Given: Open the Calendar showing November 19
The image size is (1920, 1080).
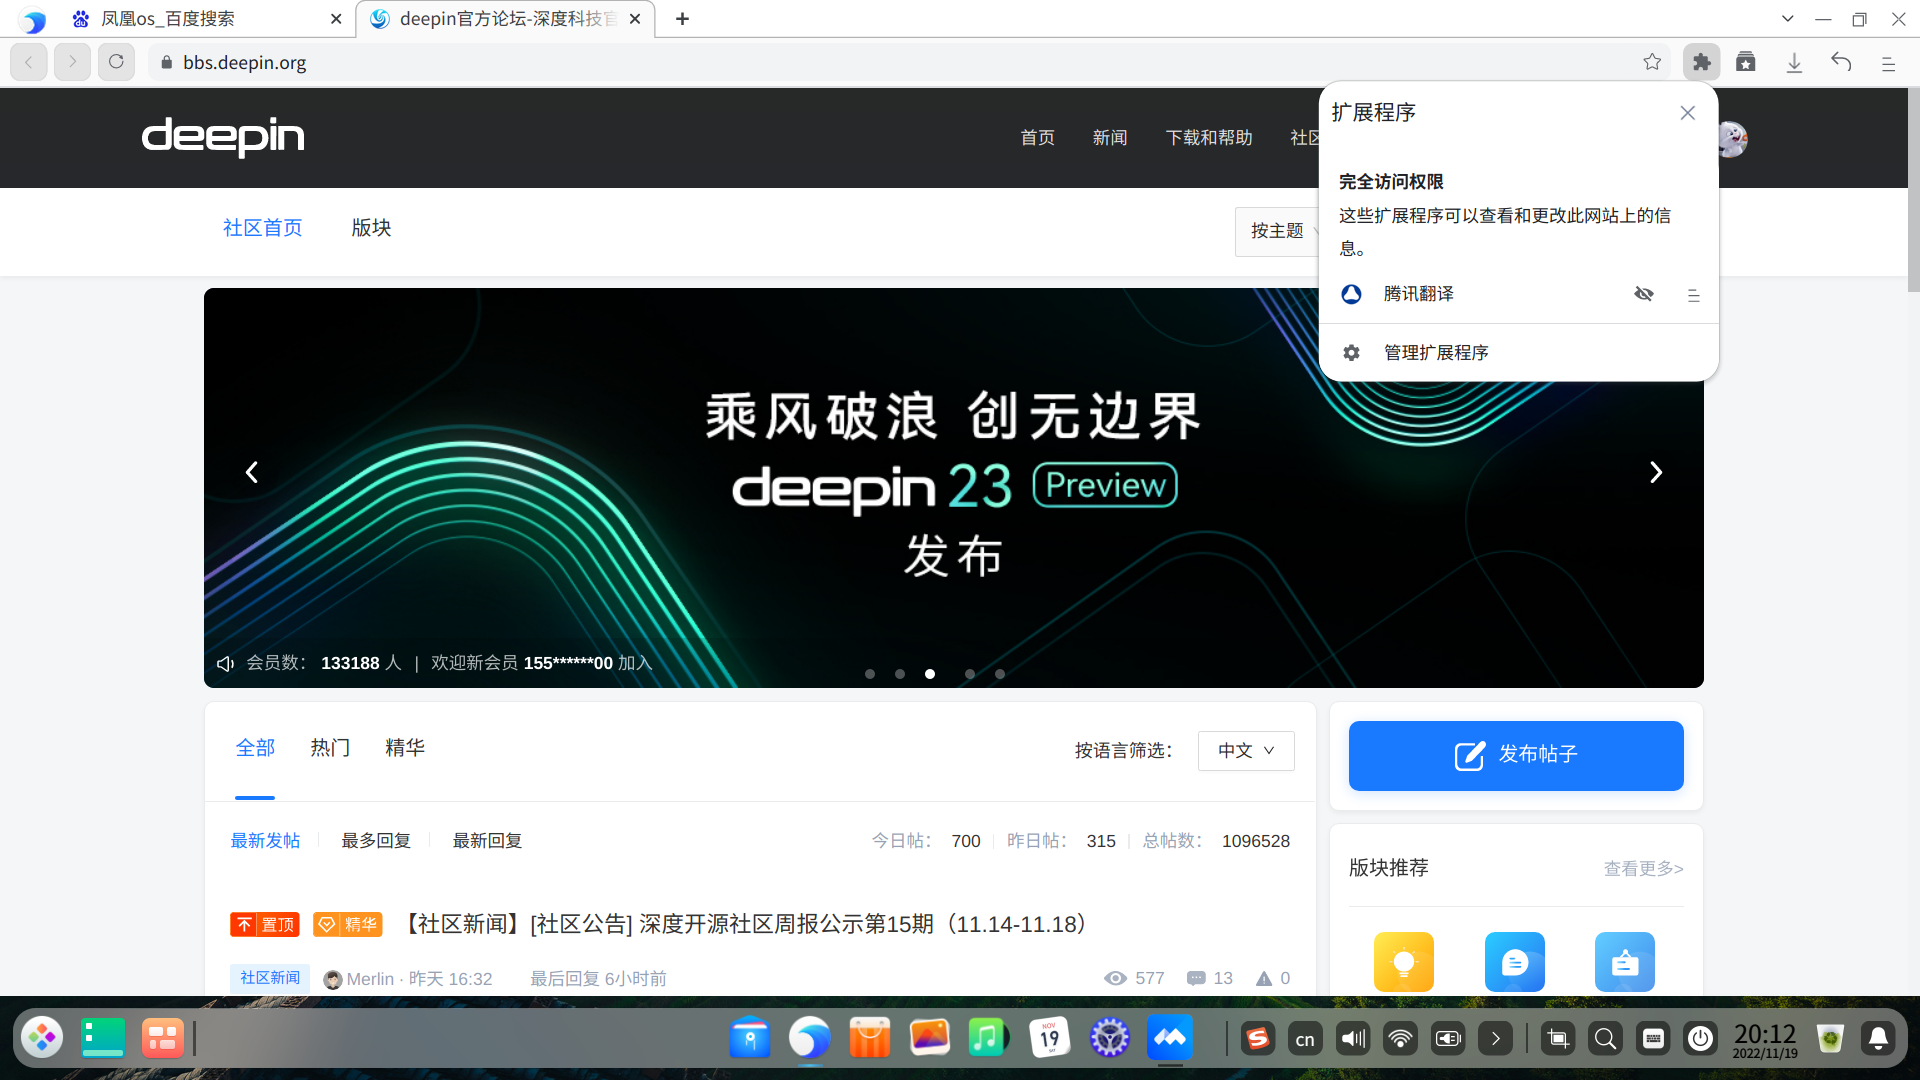Looking at the screenshot, I should (1049, 1038).
